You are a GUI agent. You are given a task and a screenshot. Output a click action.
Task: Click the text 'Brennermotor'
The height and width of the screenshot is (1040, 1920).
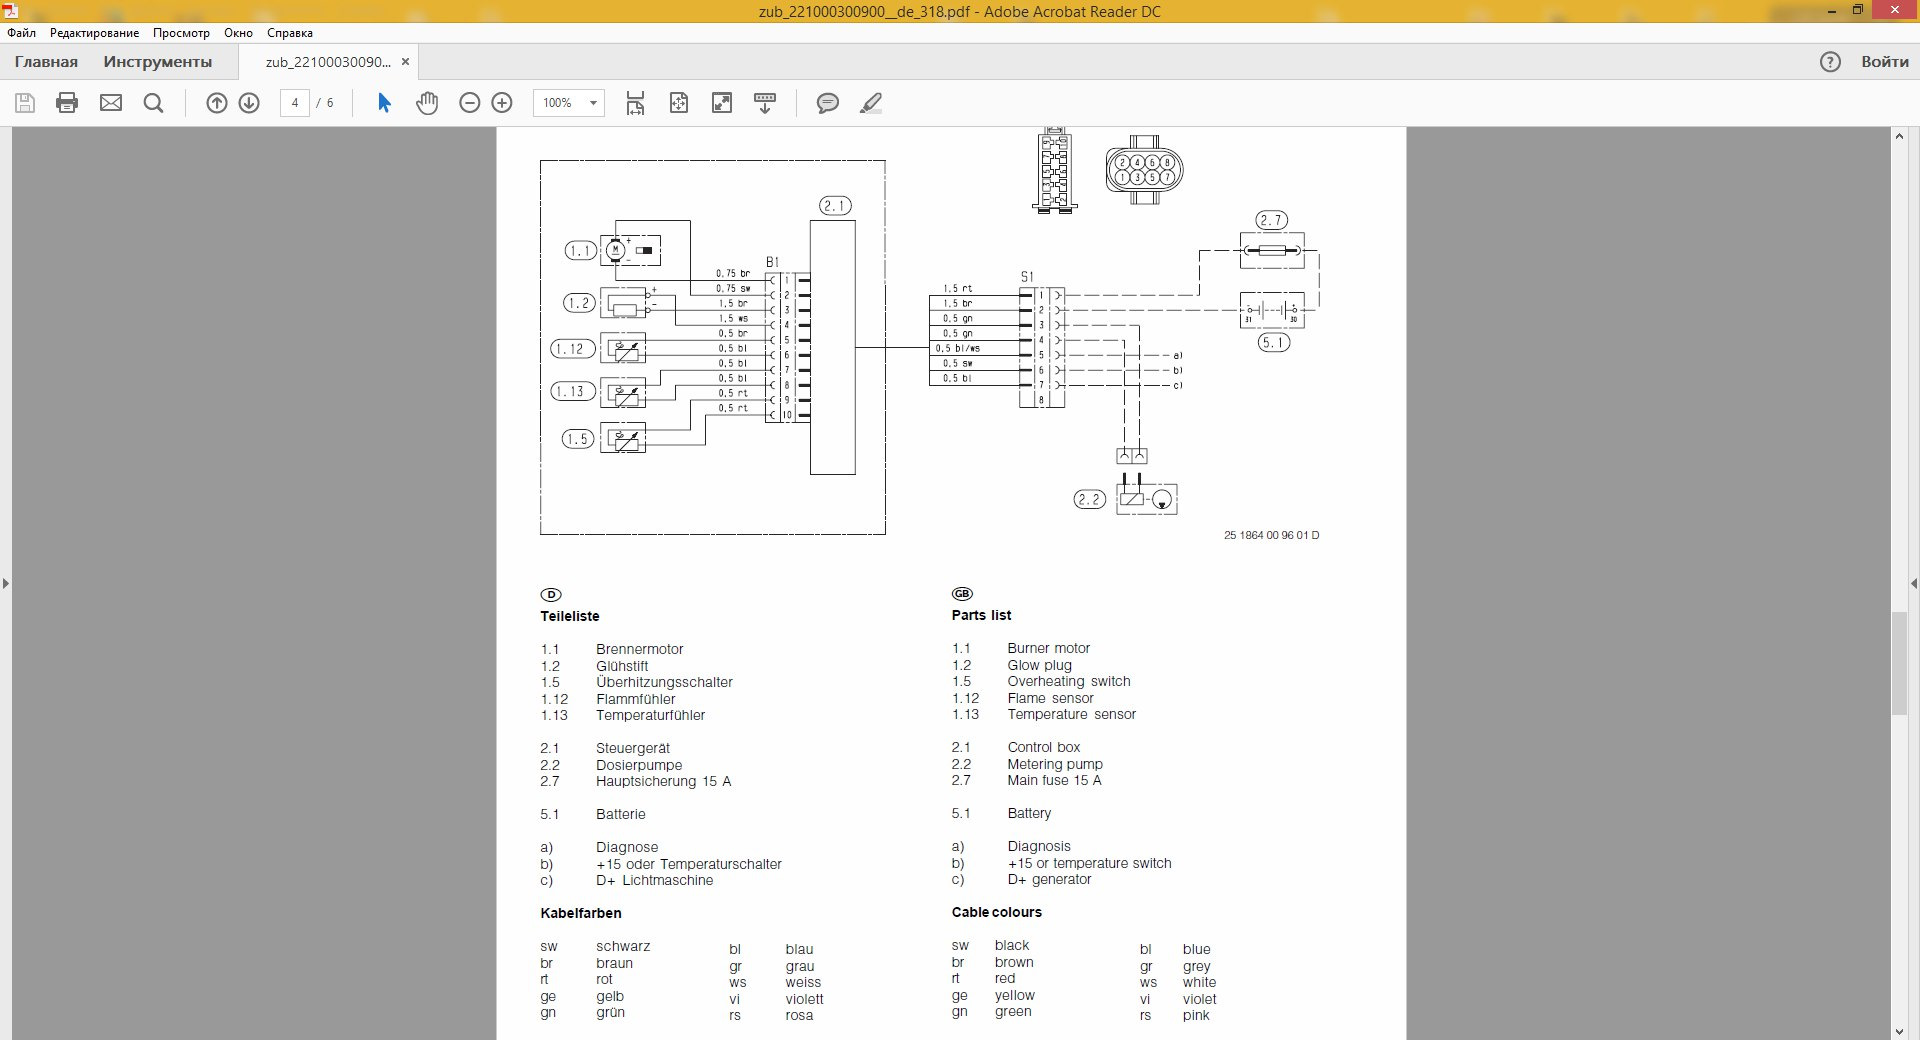(640, 649)
